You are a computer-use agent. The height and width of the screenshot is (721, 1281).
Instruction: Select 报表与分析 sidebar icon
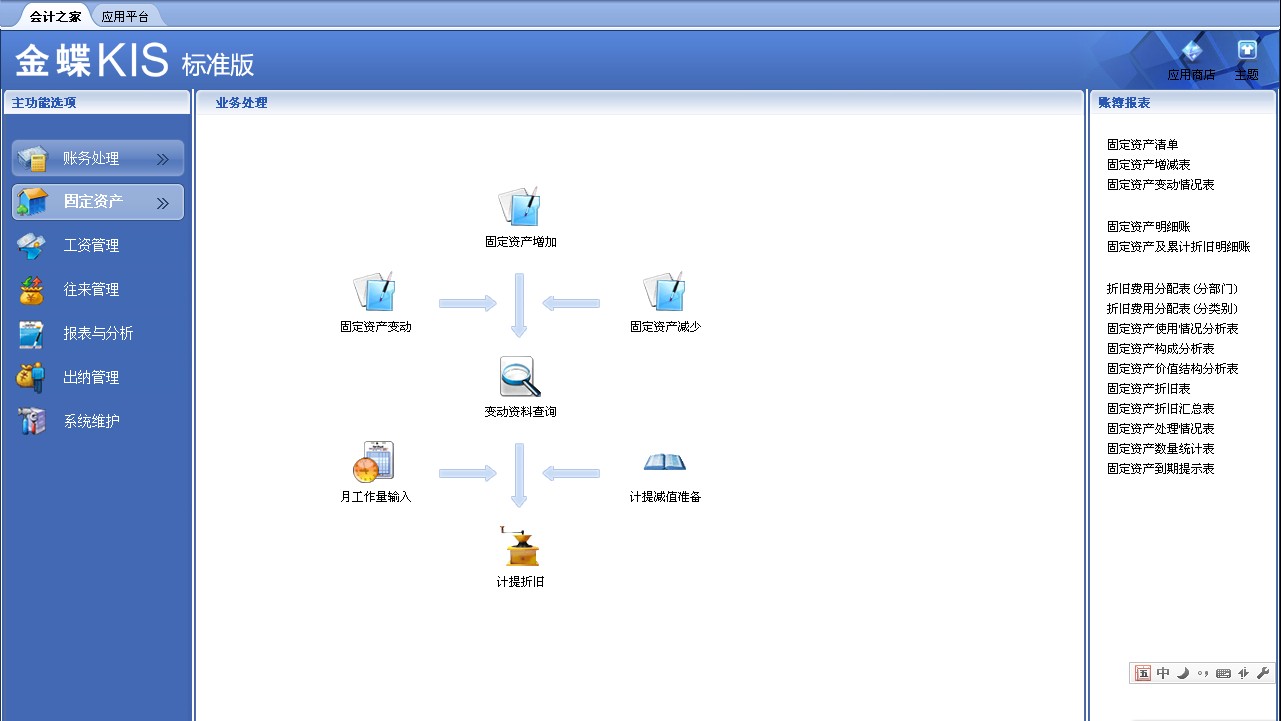[31, 334]
